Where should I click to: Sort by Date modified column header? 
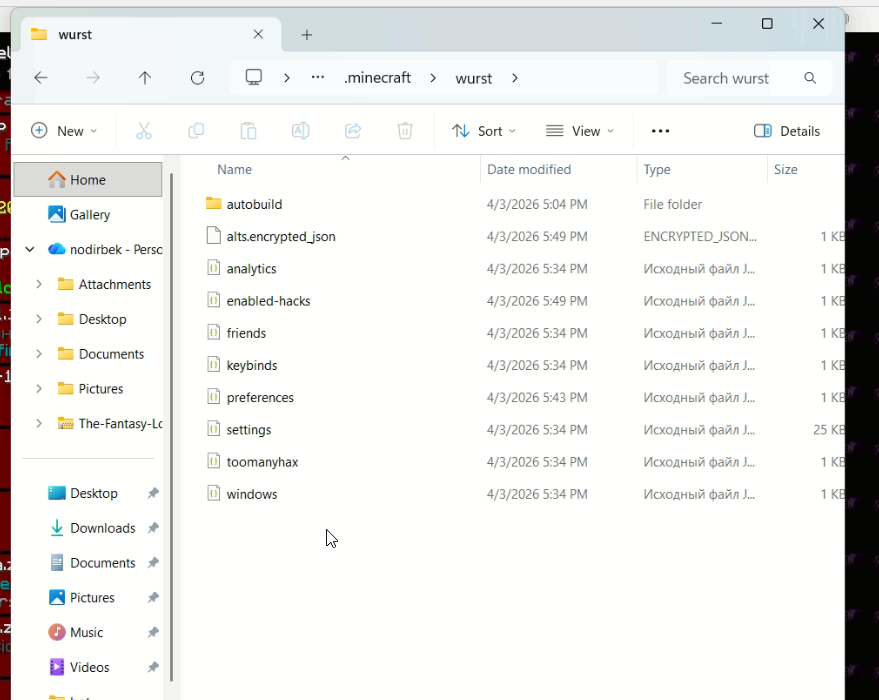click(529, 169)
